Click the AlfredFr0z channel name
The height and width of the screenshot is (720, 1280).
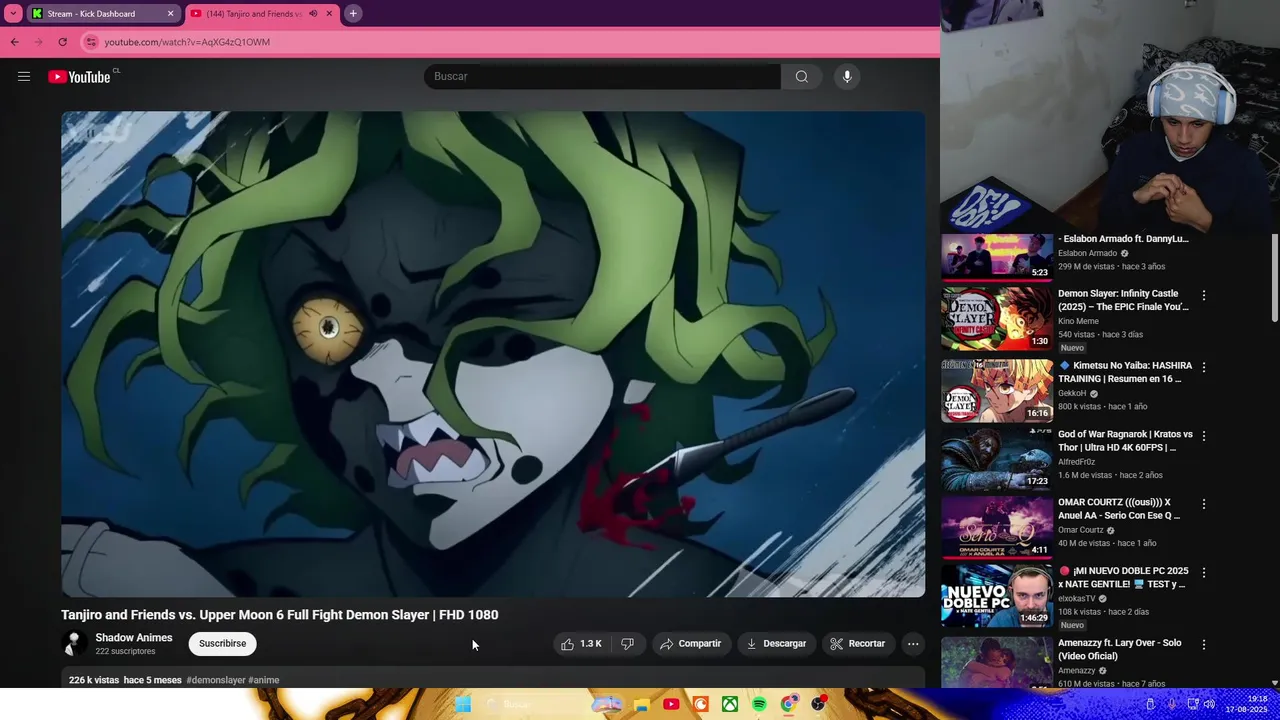[1077, 462]
